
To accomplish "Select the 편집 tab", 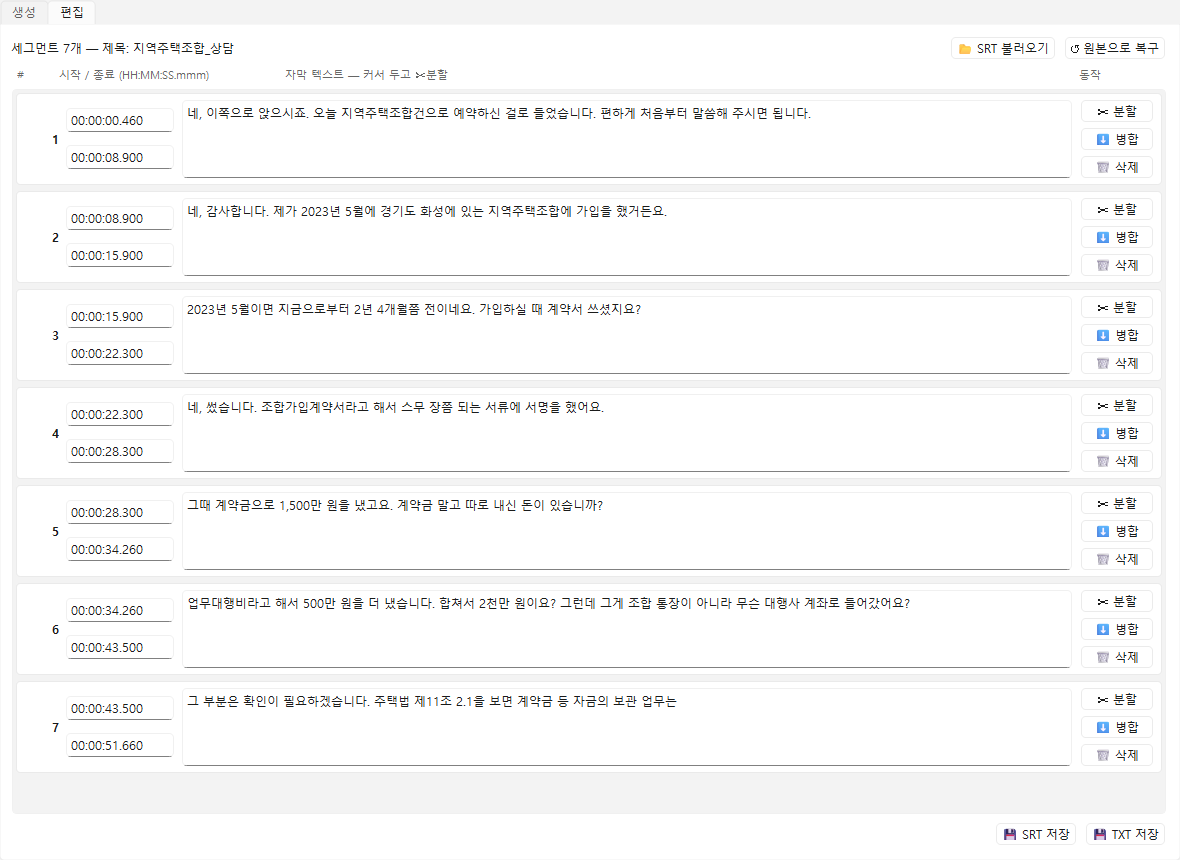I will point(71,12).
